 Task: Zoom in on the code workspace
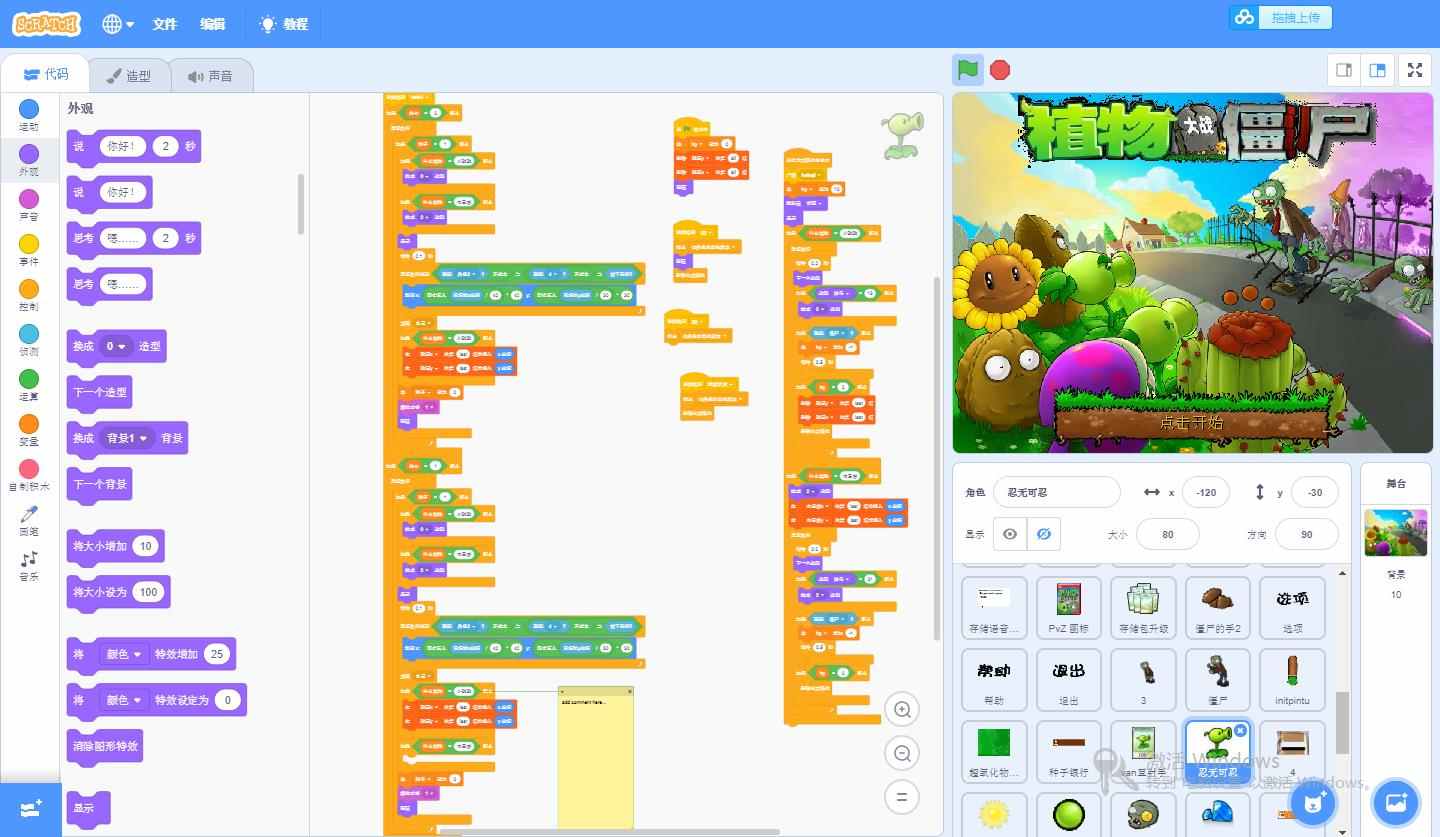pos(902,710)
